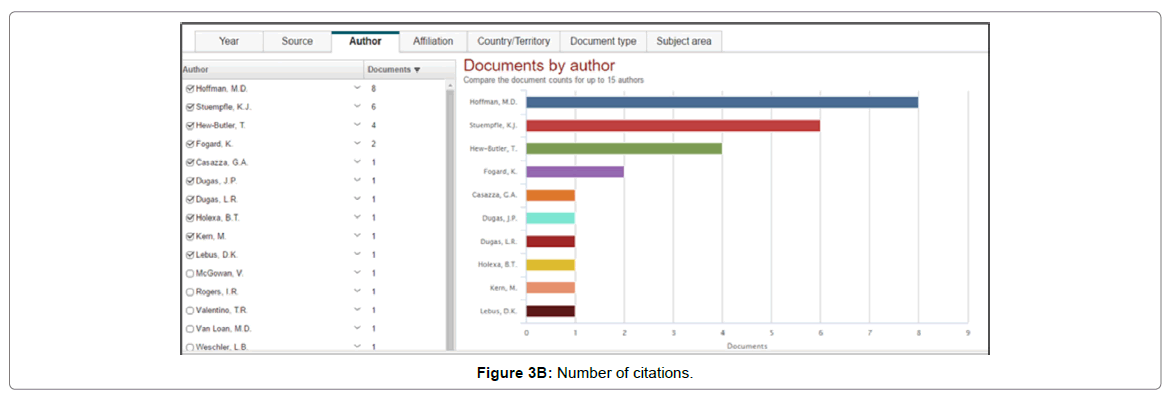Open the chevron for Casazza, G.A.

pos(357,162)
